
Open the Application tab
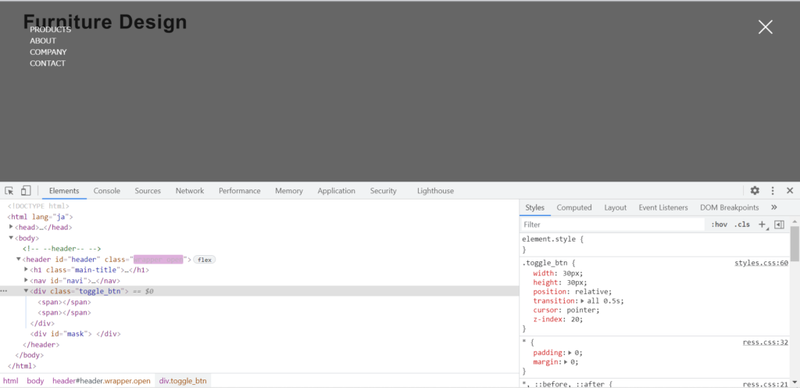pos(336,191)
